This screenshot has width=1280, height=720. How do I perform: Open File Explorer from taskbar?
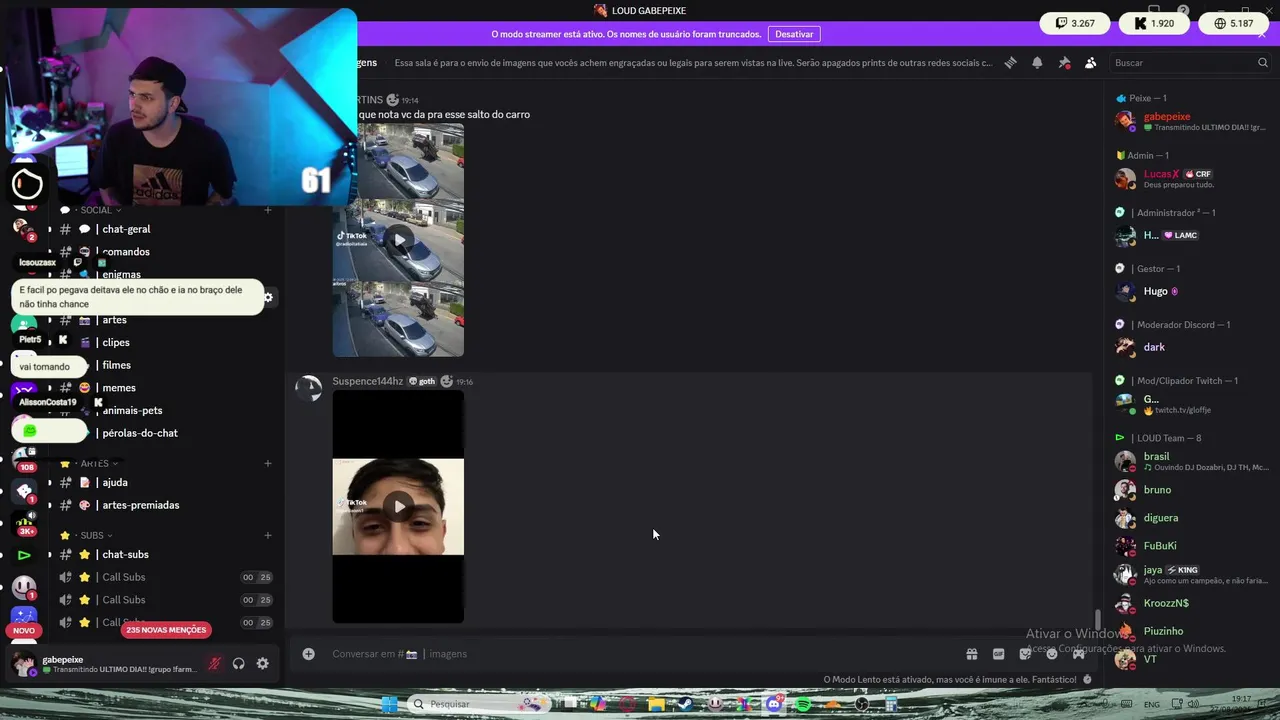(656, 704)
